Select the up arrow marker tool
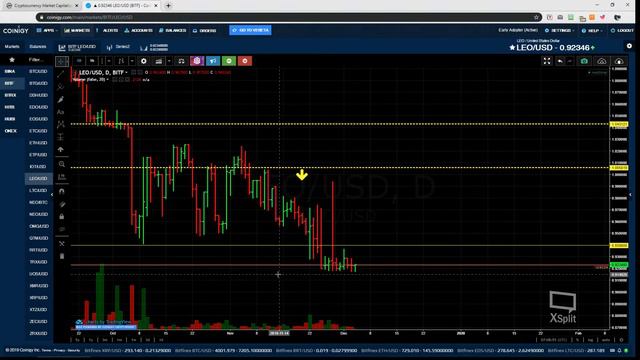 (61, 149)
